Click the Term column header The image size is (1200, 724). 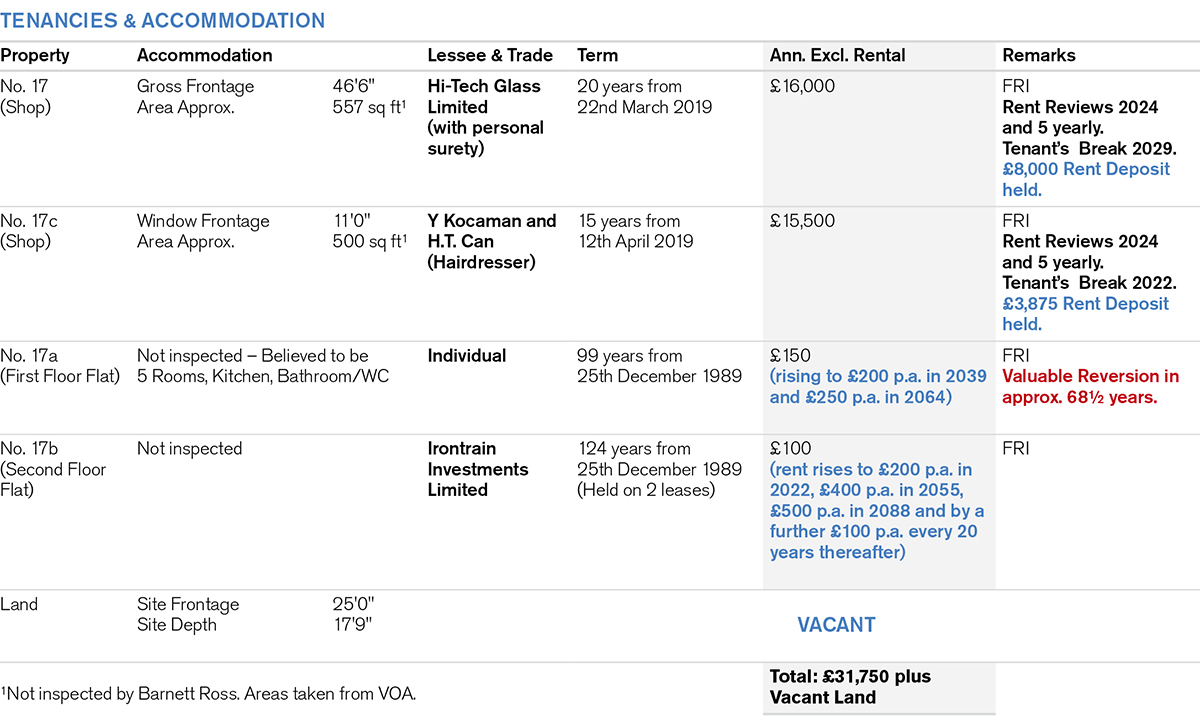pos(597,56)
